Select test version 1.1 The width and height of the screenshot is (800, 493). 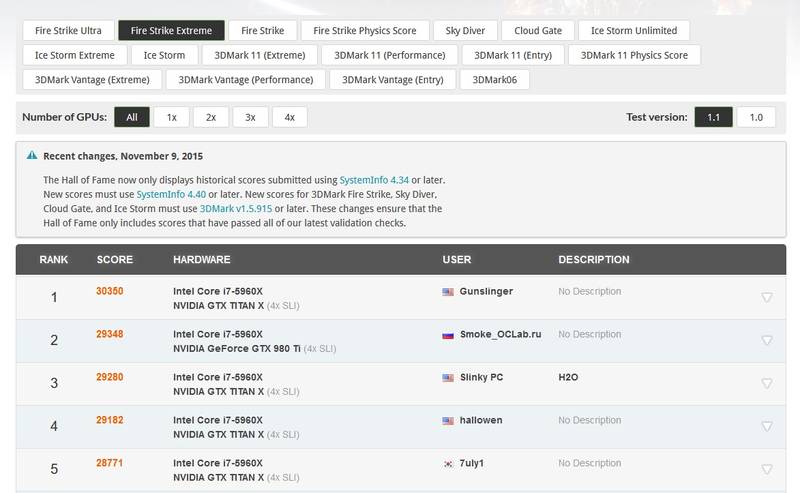click(x=713, y=117)
